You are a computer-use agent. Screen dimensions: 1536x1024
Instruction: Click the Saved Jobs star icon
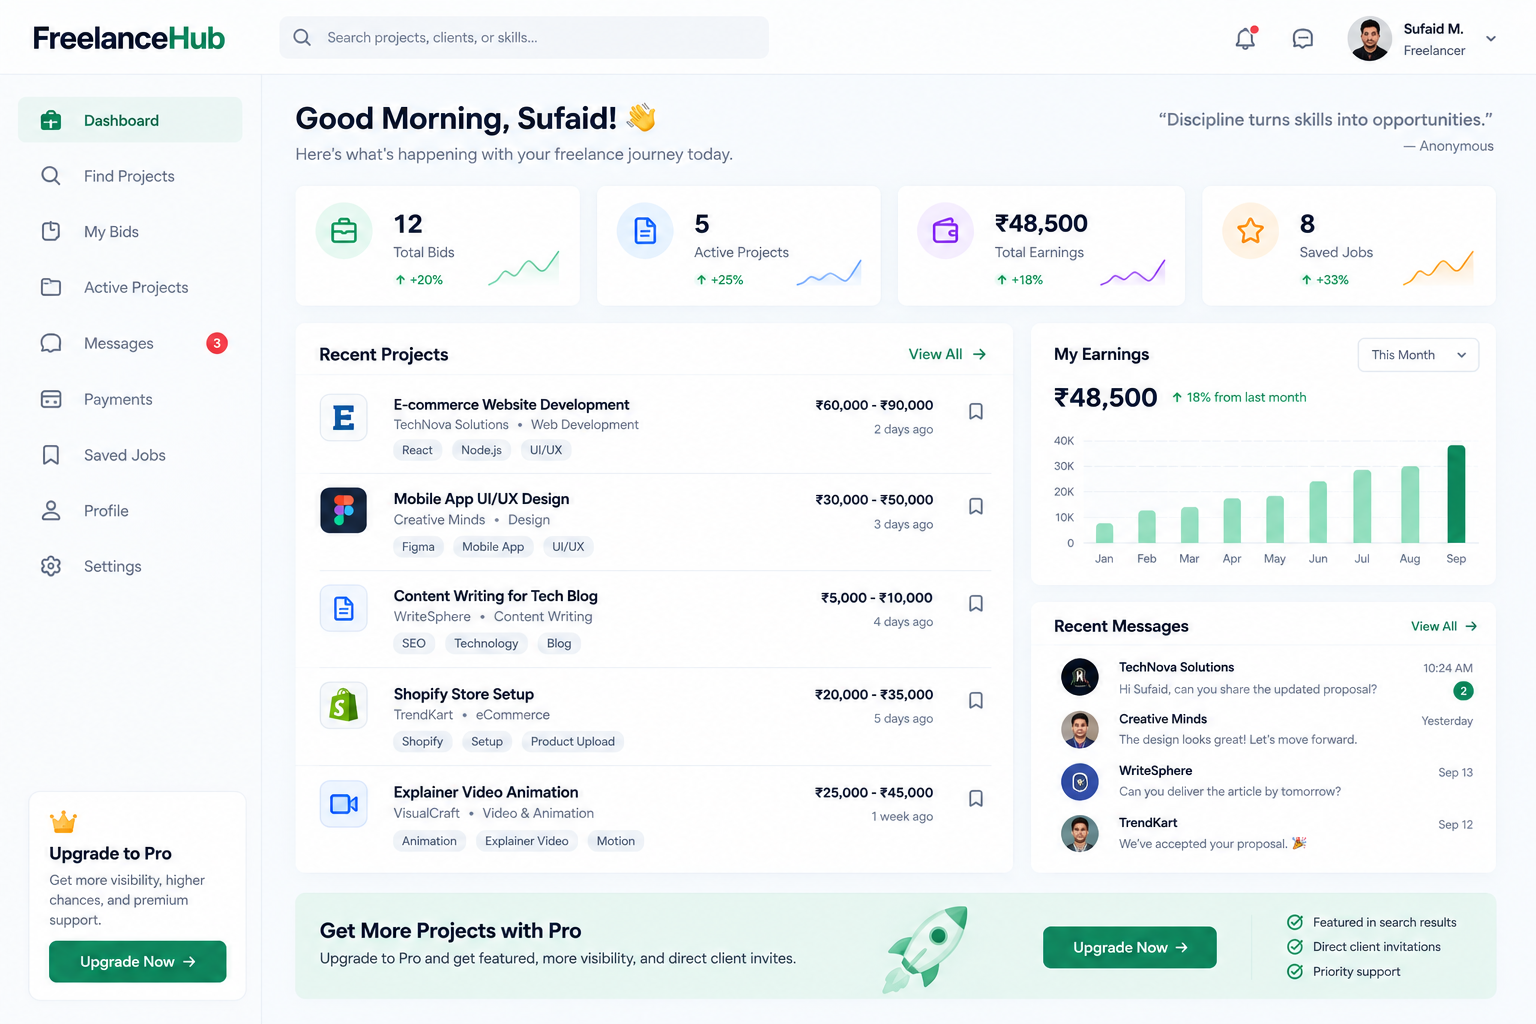(1250, 231)
